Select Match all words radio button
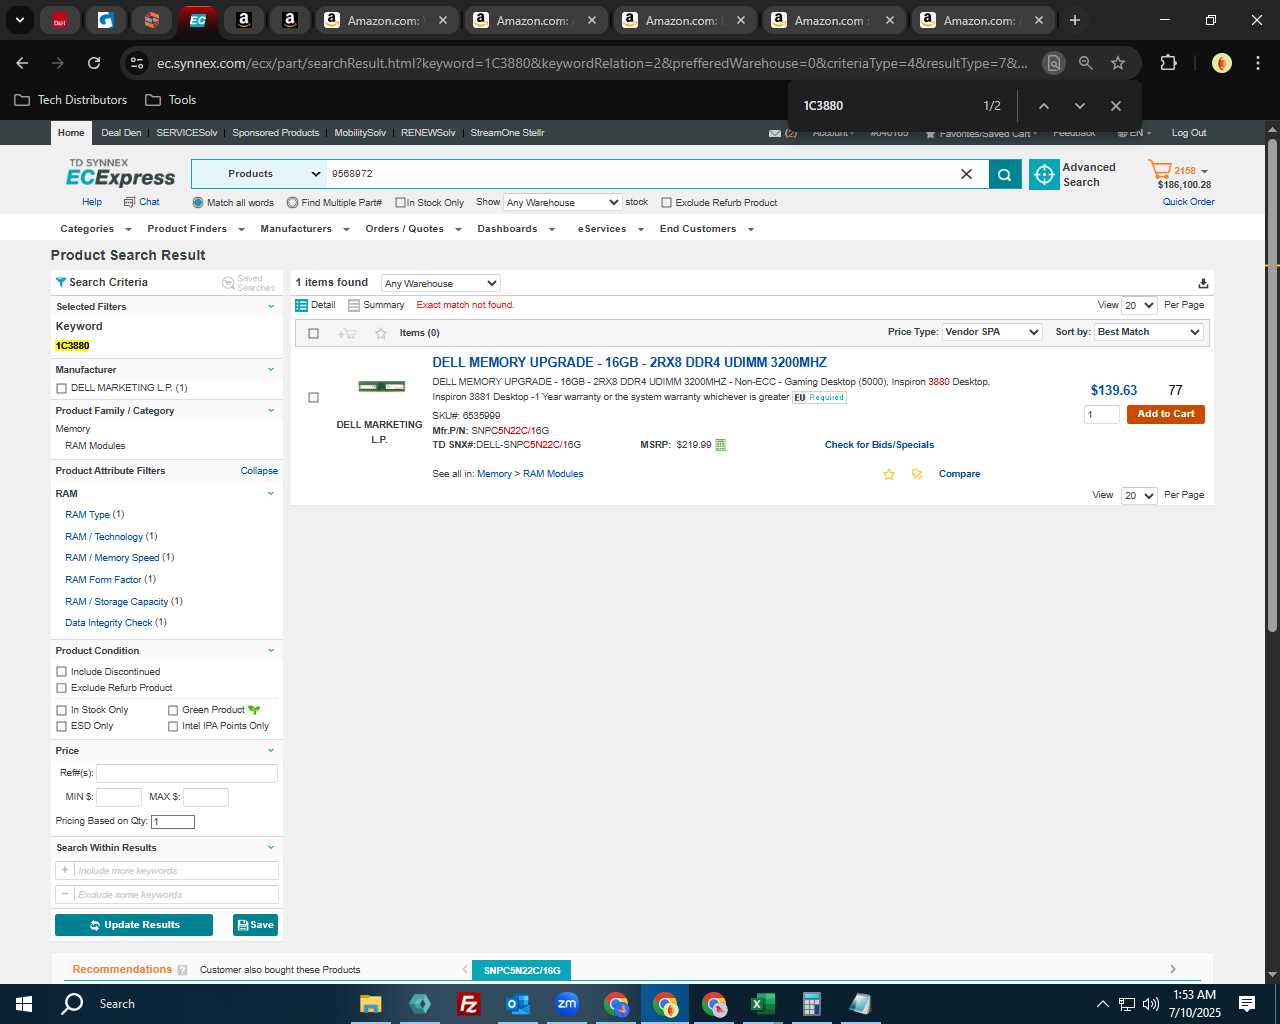 (198, 203)
